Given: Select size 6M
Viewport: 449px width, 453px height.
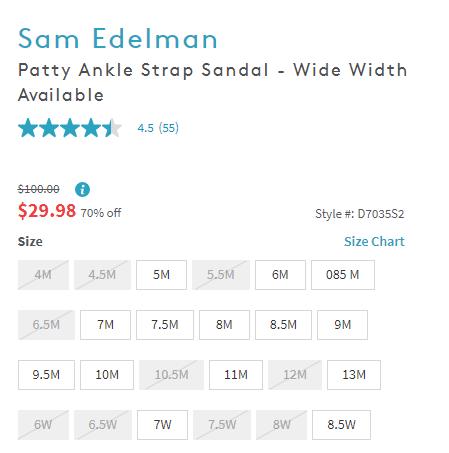Looking at the screenshot, I should pyautogui.click(x=280, y=275).
